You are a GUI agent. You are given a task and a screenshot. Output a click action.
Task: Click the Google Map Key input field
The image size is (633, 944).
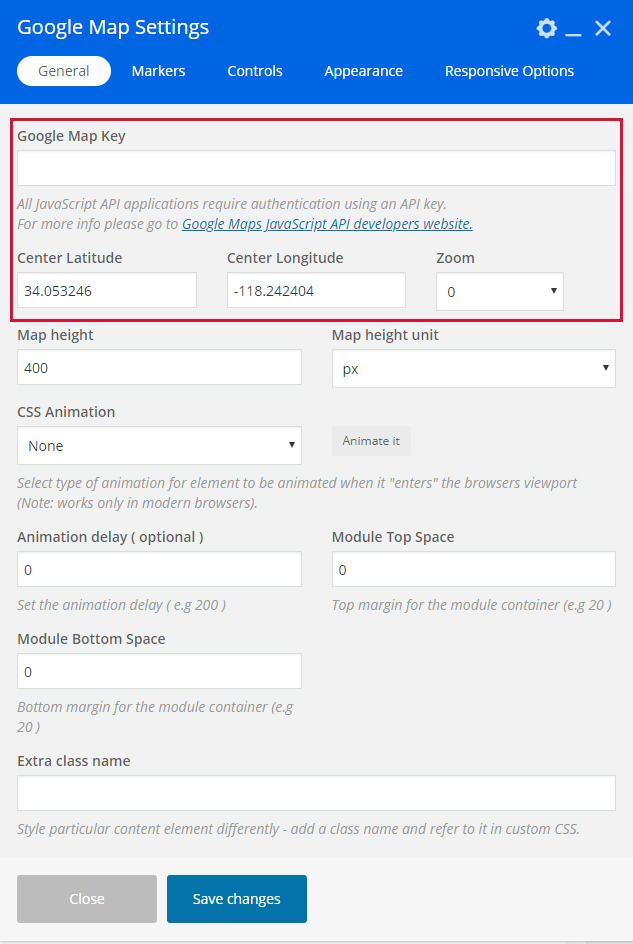point(316,168)
